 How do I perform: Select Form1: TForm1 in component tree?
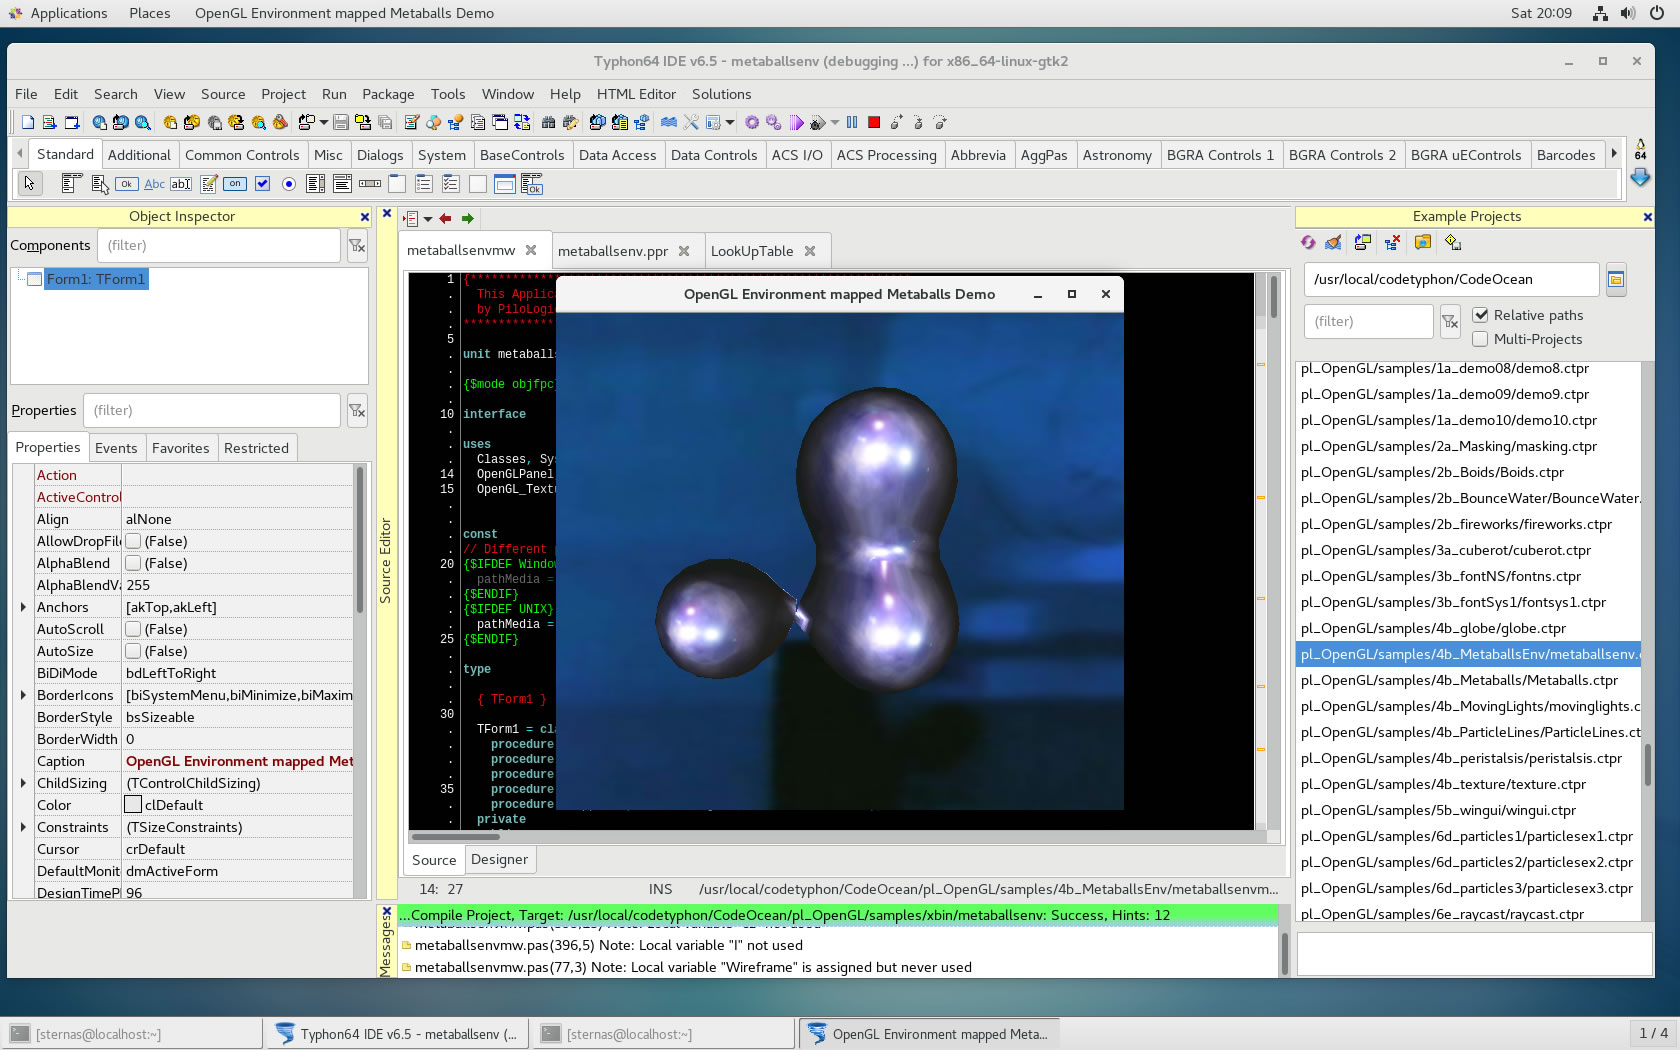click(96, 279)
